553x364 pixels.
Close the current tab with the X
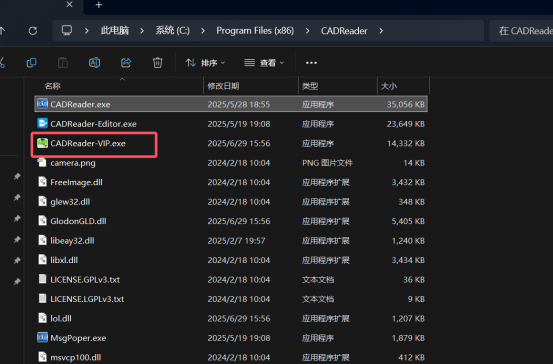[69, 5]
